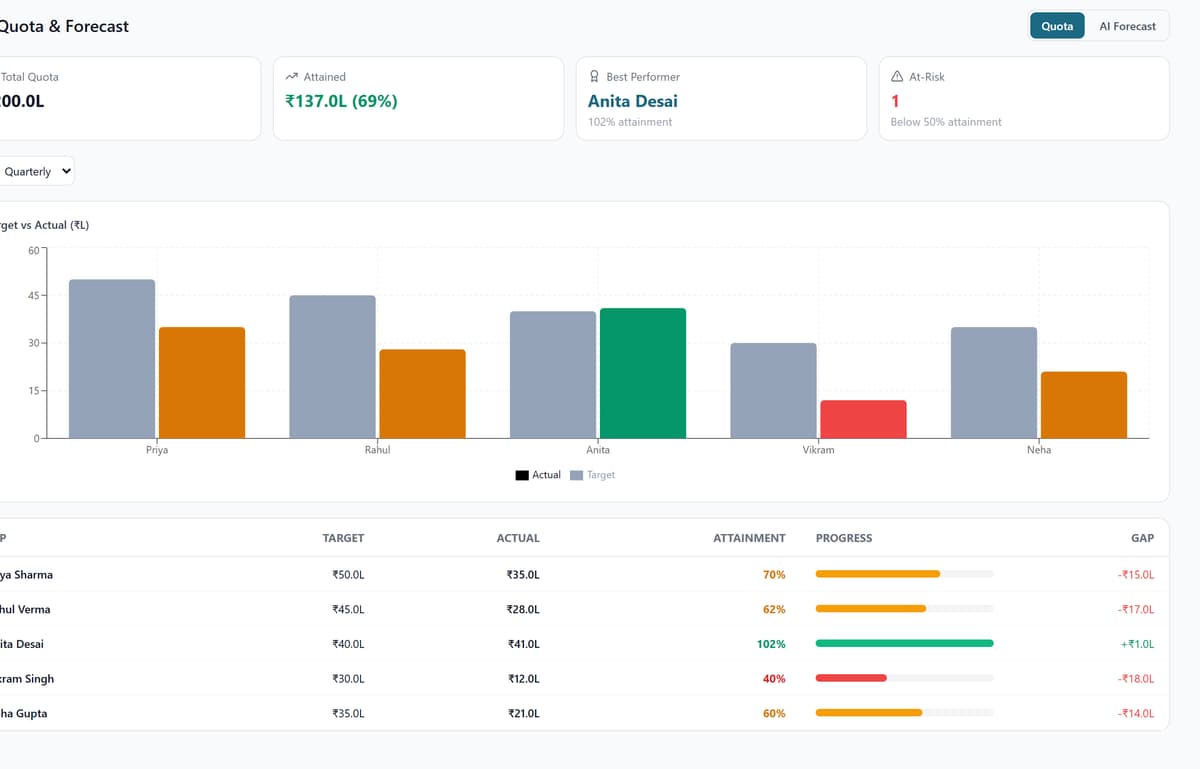Sort by the ACTUAL column header
Screen dimensions: 1200x769
(518, 538)
